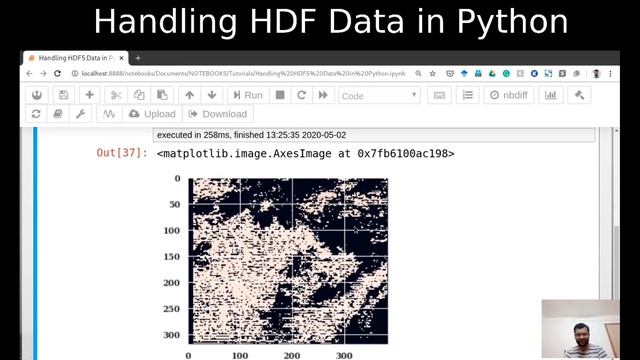Click the localhost address bar
Viewport: 640px width, 360px height.
click(x=243, y=73)
